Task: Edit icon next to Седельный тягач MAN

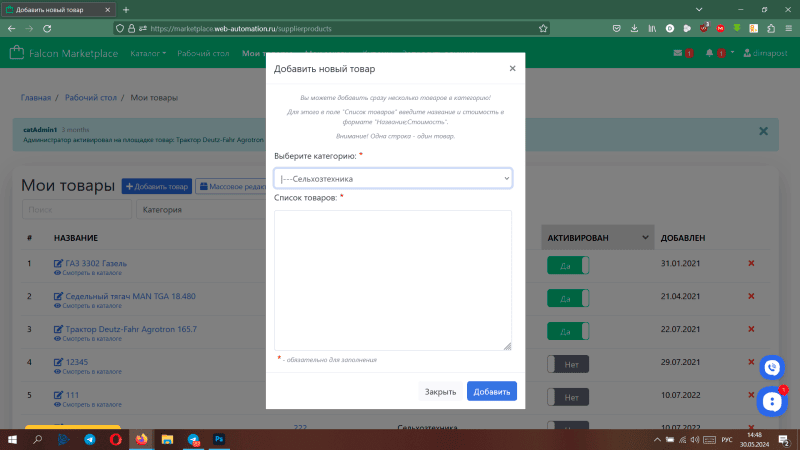Action: pos(58,296)
